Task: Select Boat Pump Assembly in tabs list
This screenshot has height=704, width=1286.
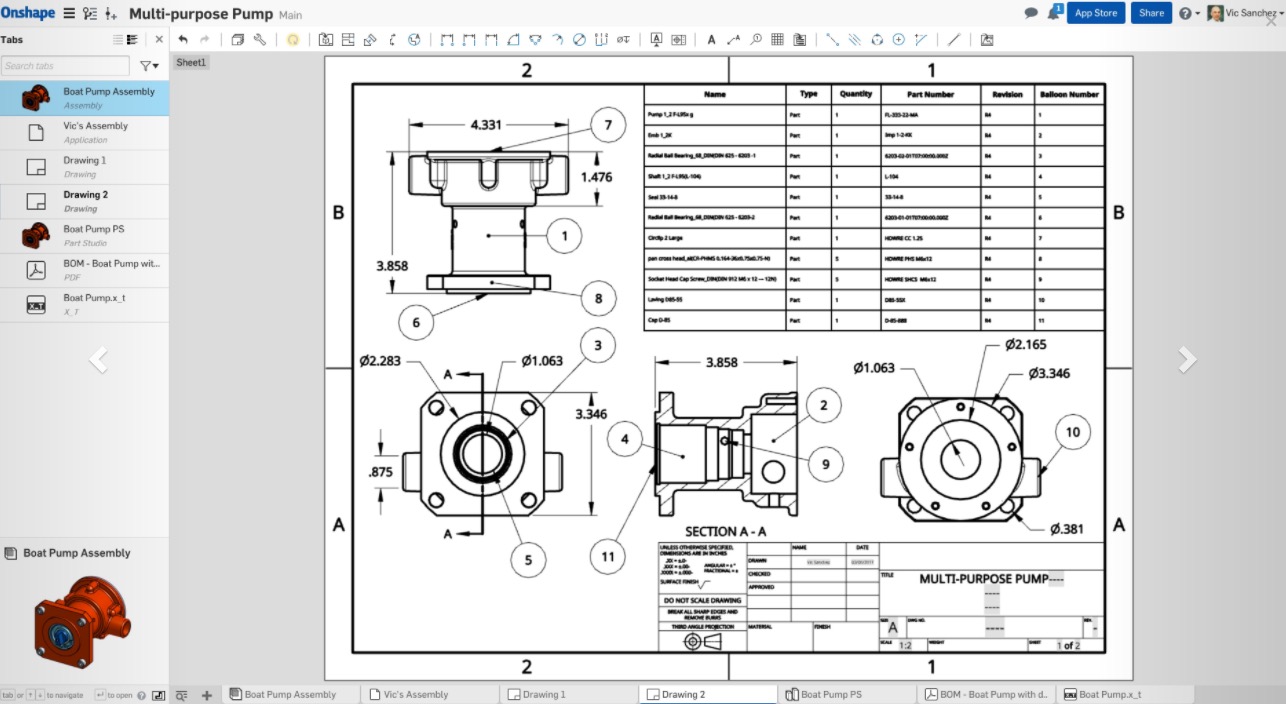Action: coord(84,98)
